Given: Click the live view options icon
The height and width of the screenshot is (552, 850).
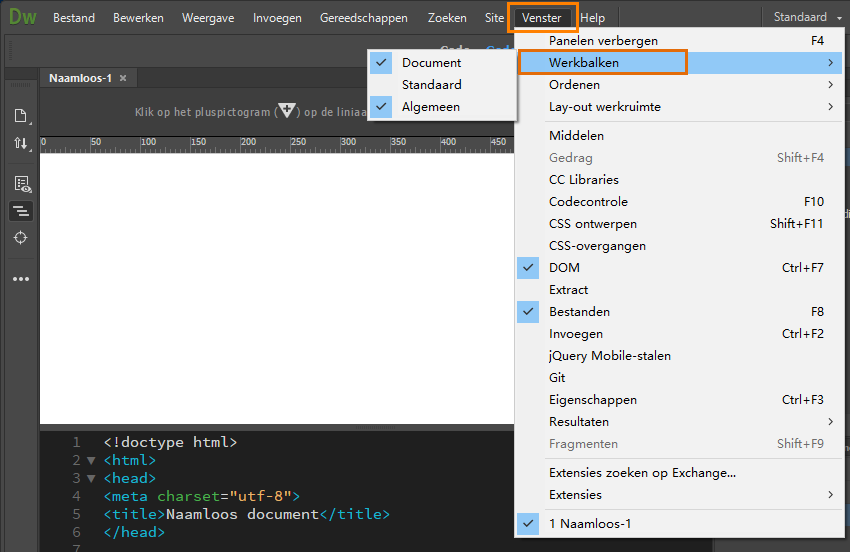Looking at the screenshot, I should click(21, 183).
